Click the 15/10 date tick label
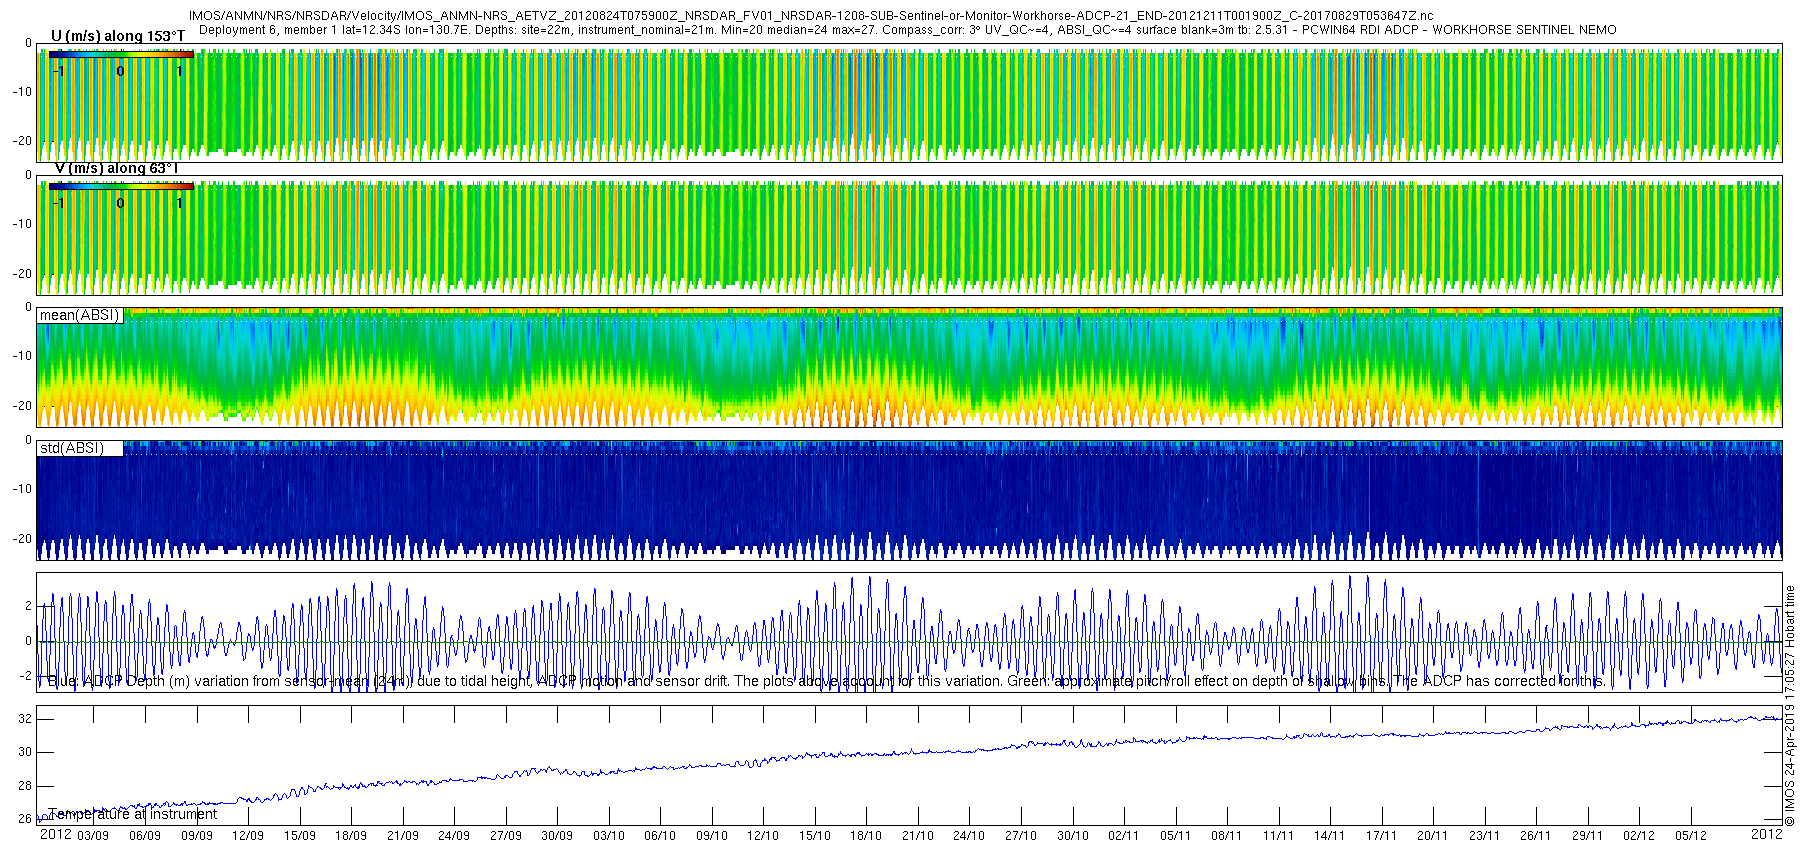The height and width of the screenshot is (850, 1800). (815, 836)
